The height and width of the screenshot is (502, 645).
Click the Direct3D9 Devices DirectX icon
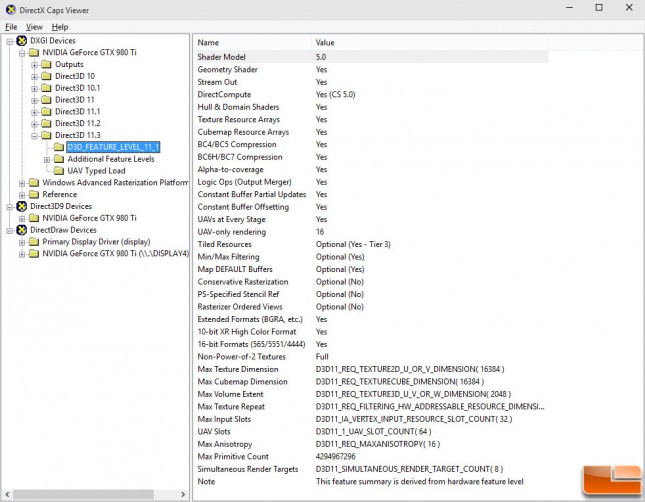21,206
